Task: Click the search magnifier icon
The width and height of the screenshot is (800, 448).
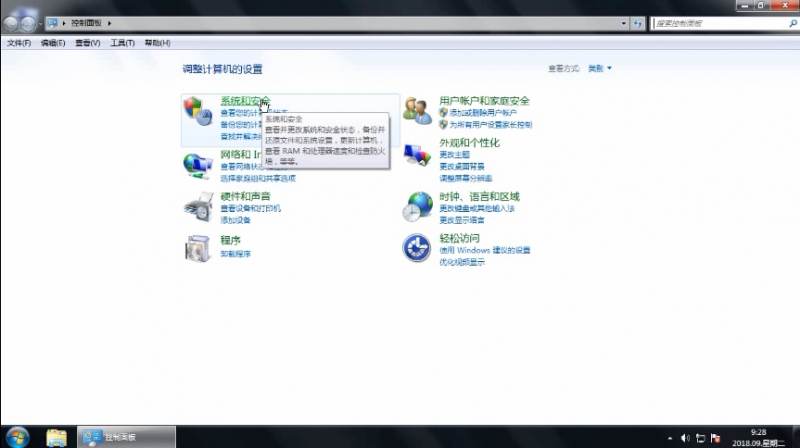Action: pyautogui.click(x=793, y=23)
